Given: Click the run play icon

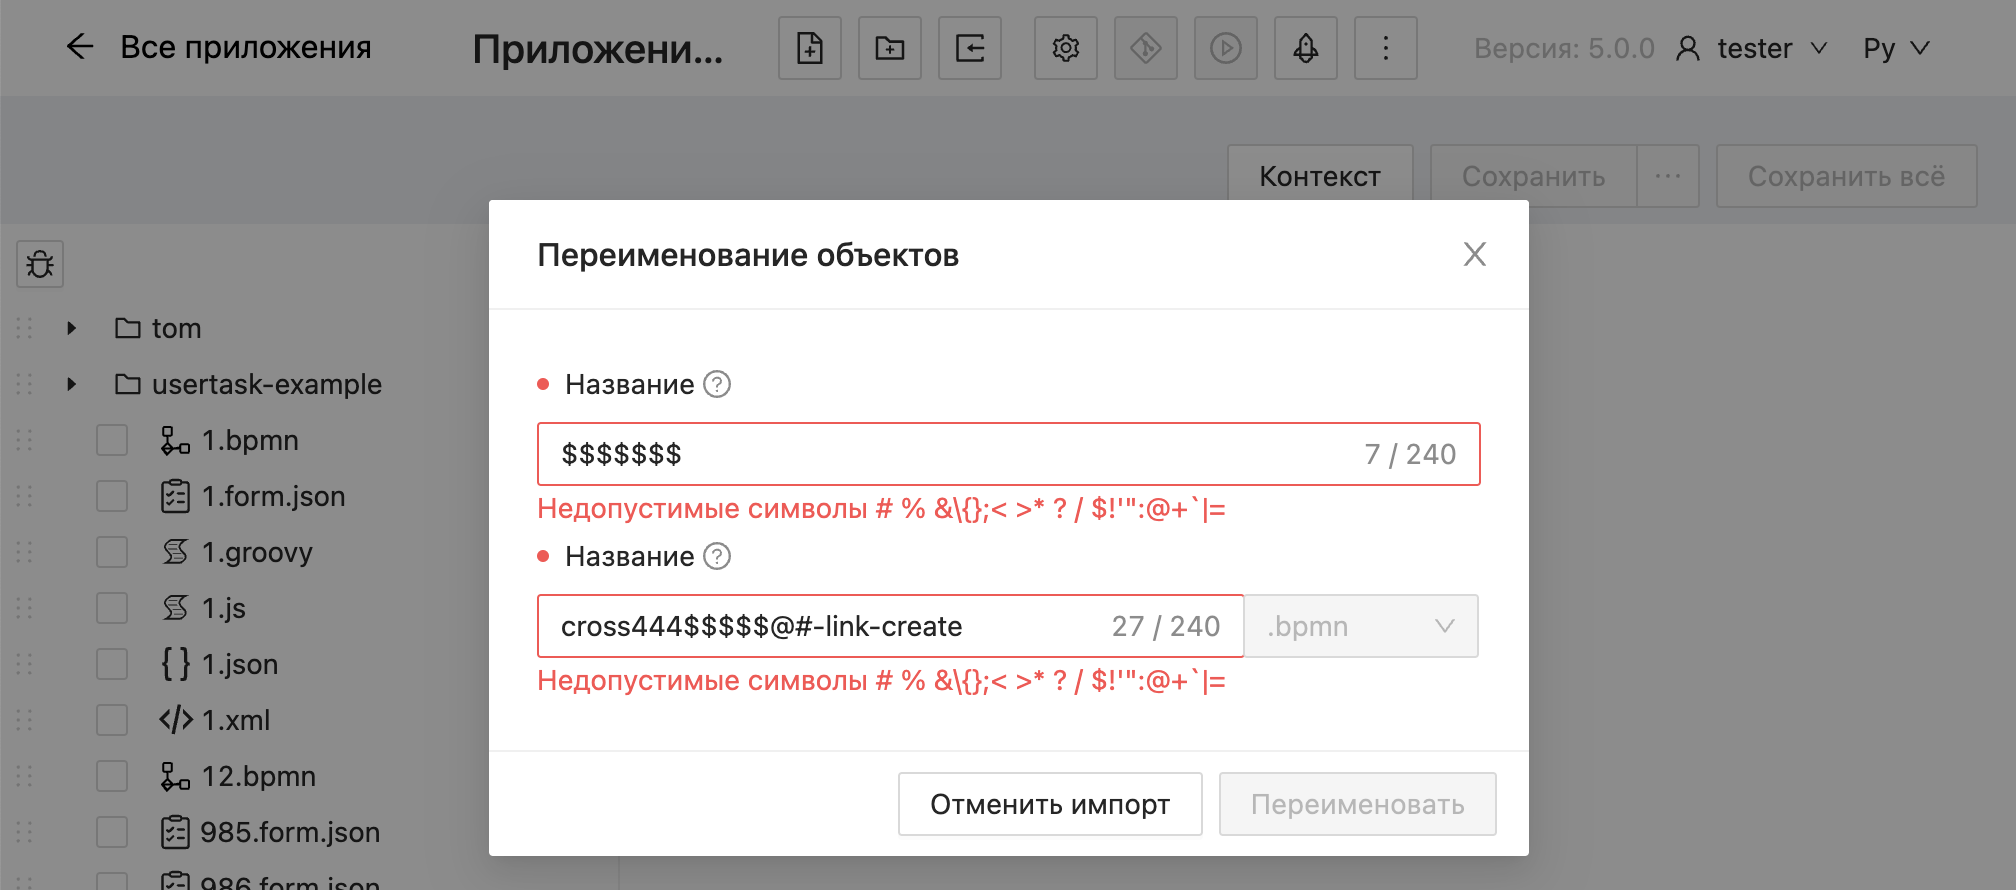Looking at the screenshot, I should click(x=1225, y=48).
